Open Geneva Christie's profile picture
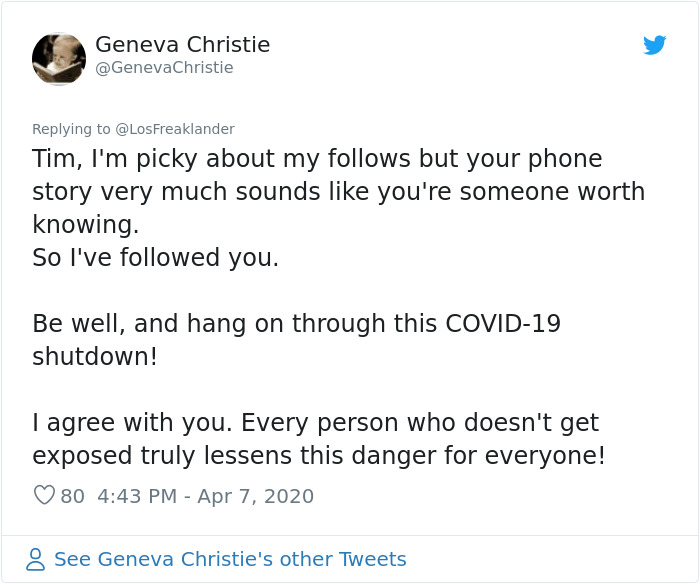The height and width of the screenshot is (584, 700). point(59,58)
